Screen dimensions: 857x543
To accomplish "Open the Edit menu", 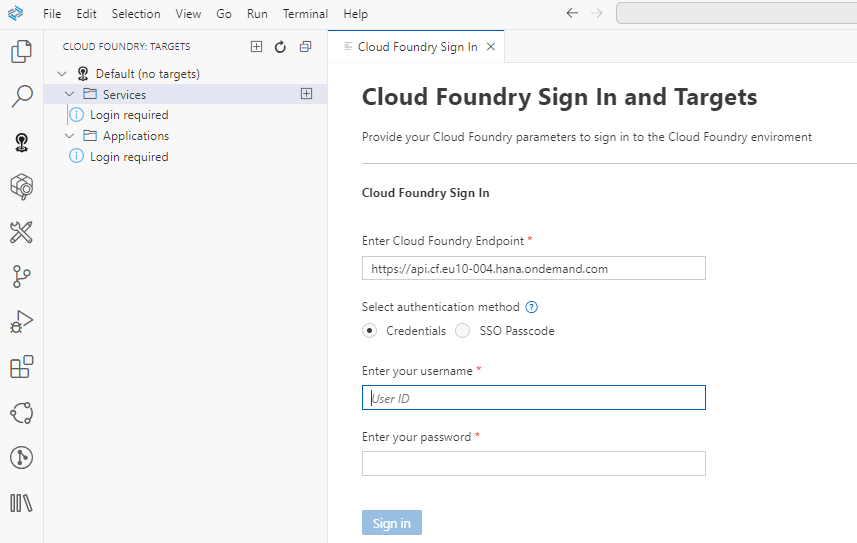I will [x=86, y=14].
